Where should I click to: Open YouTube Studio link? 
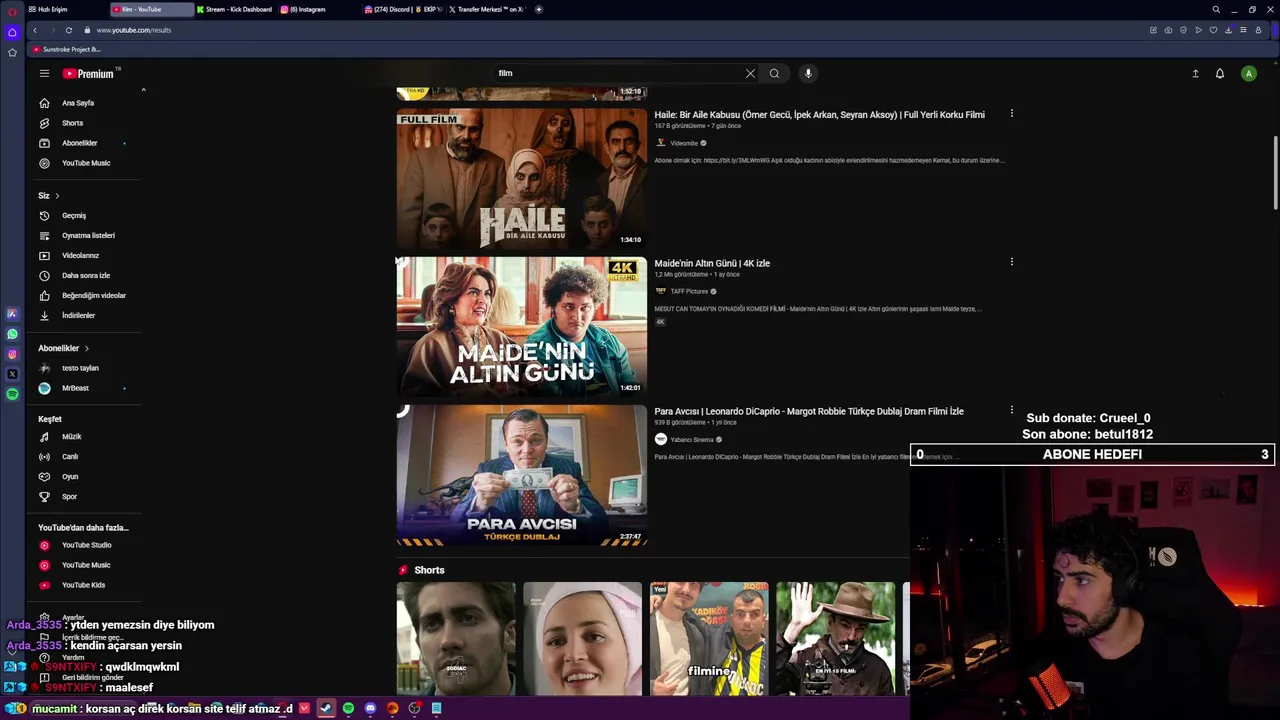tap(85, 545)
